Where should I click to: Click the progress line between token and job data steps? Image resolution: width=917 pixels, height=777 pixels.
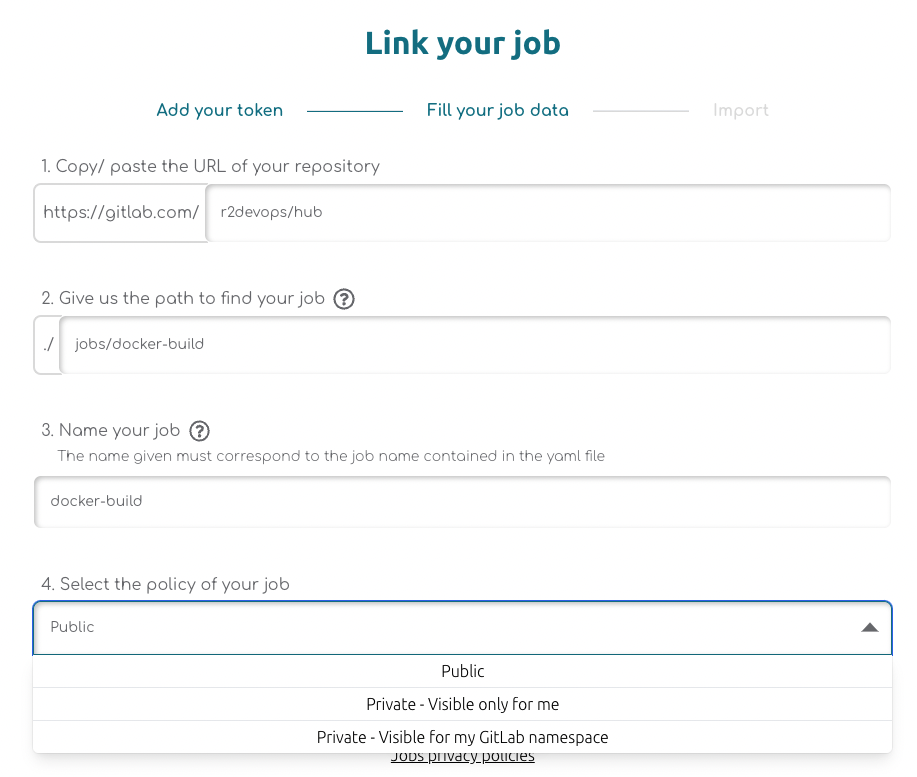click(x=354, y=110)
